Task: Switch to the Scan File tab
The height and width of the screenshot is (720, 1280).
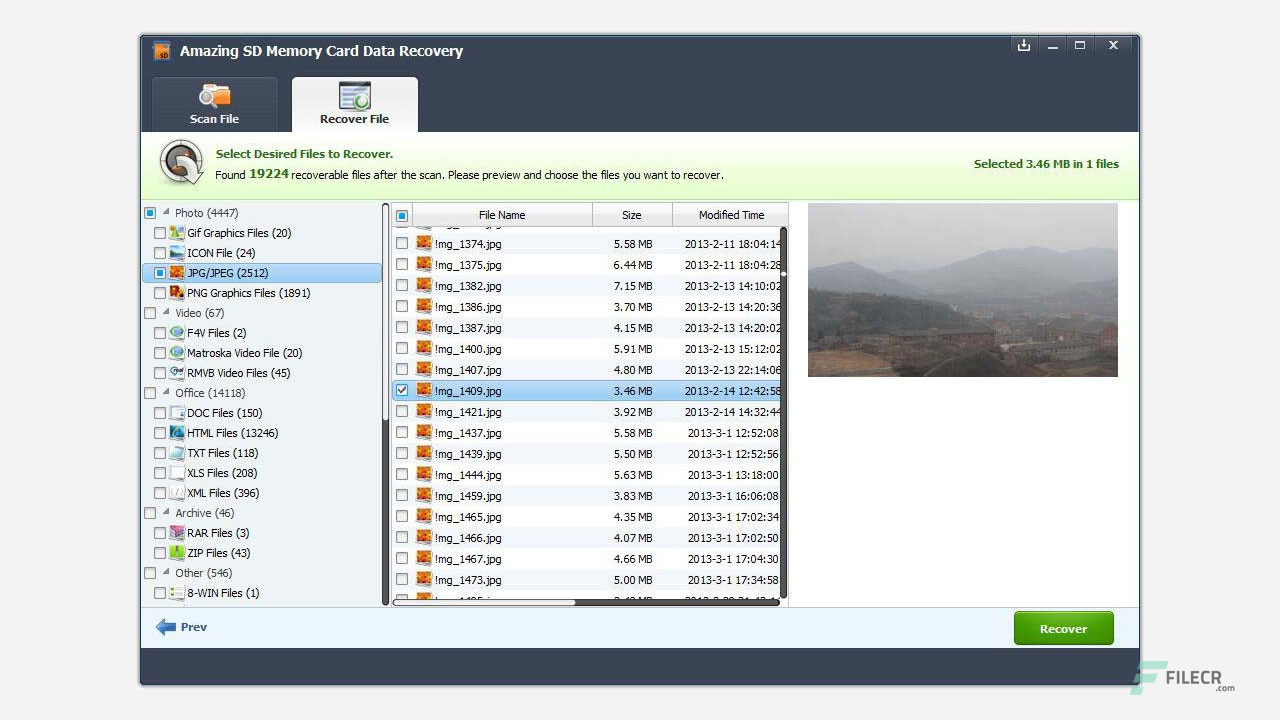Action: click(215, 104)
